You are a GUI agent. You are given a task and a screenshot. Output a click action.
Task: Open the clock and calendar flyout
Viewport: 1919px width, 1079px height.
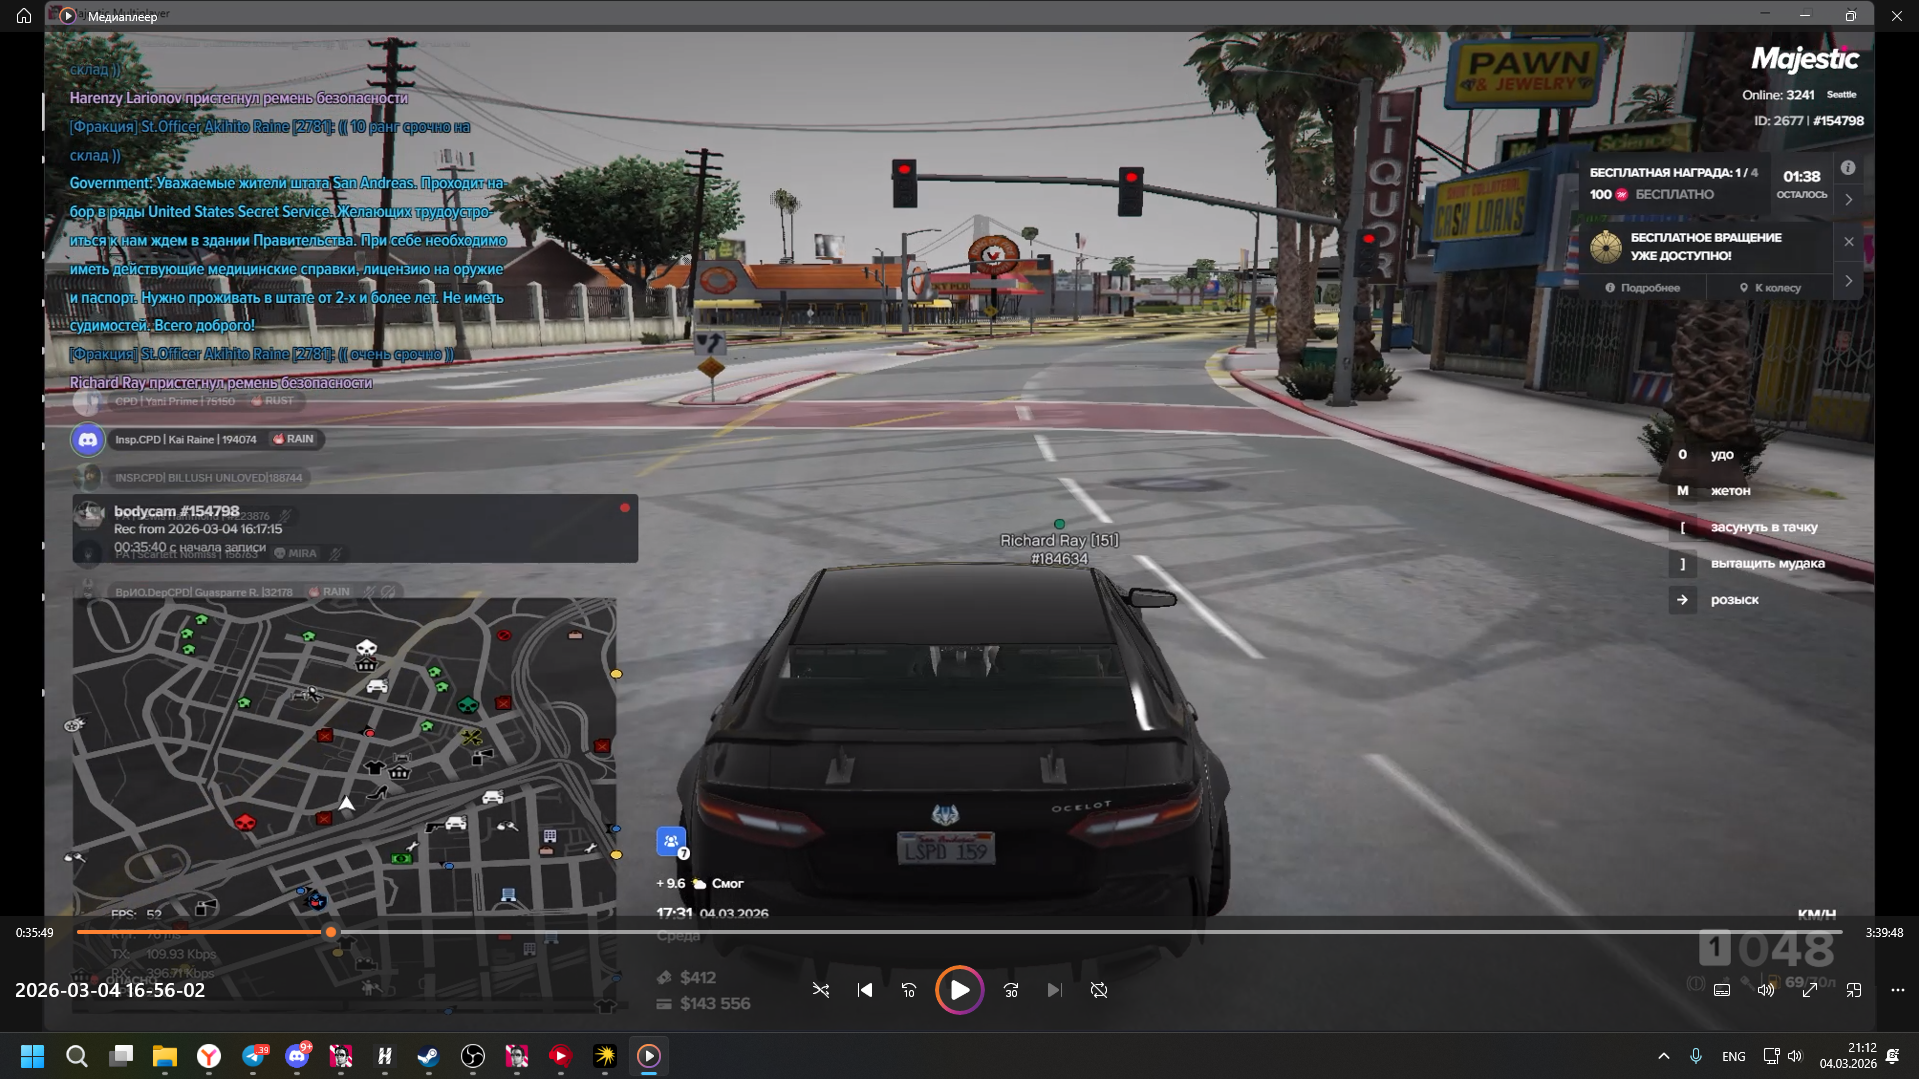click(1848, 1056)
